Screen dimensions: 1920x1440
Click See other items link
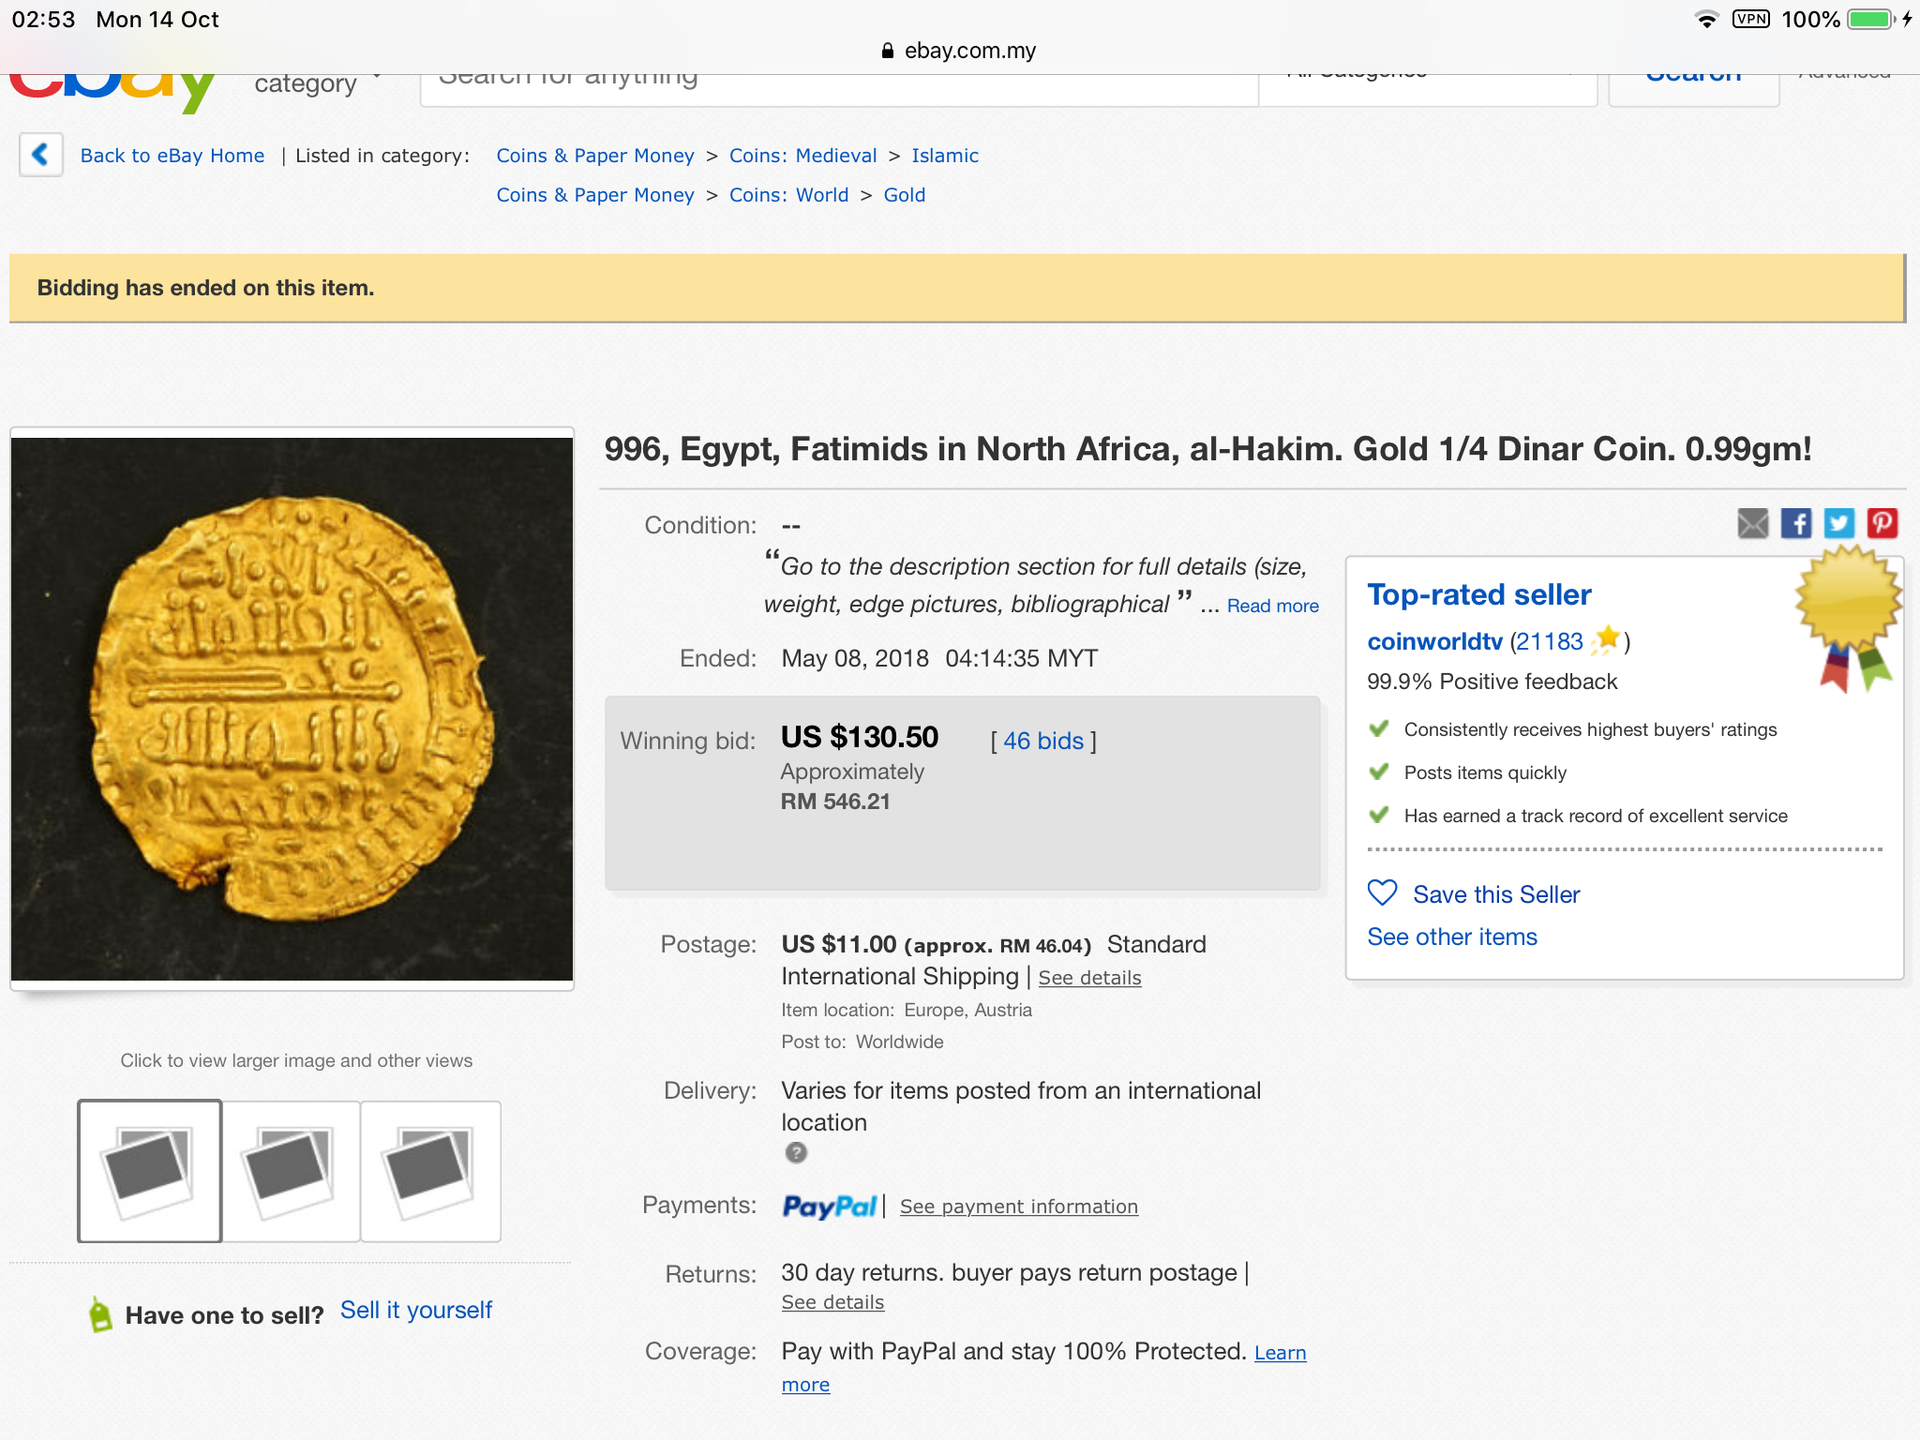click(1452, 937)
